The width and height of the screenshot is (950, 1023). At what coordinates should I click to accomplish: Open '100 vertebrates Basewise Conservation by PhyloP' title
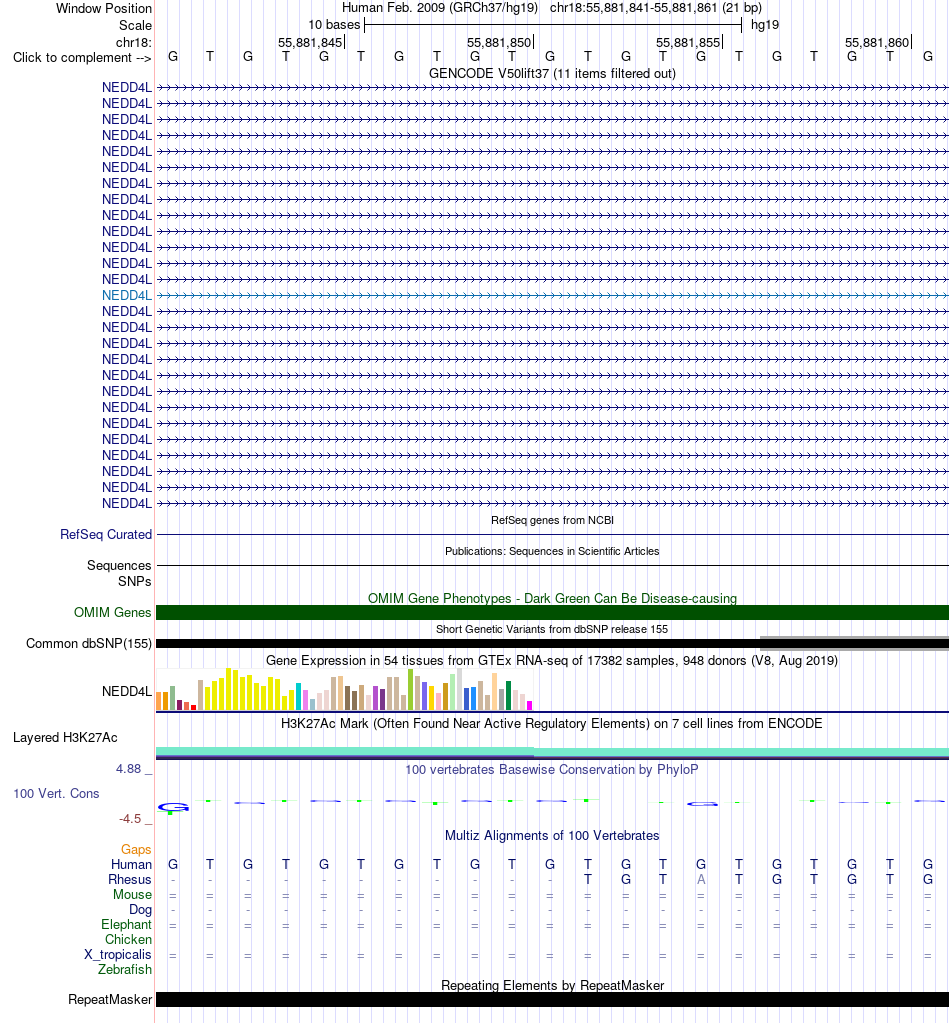tap(552, 770)
